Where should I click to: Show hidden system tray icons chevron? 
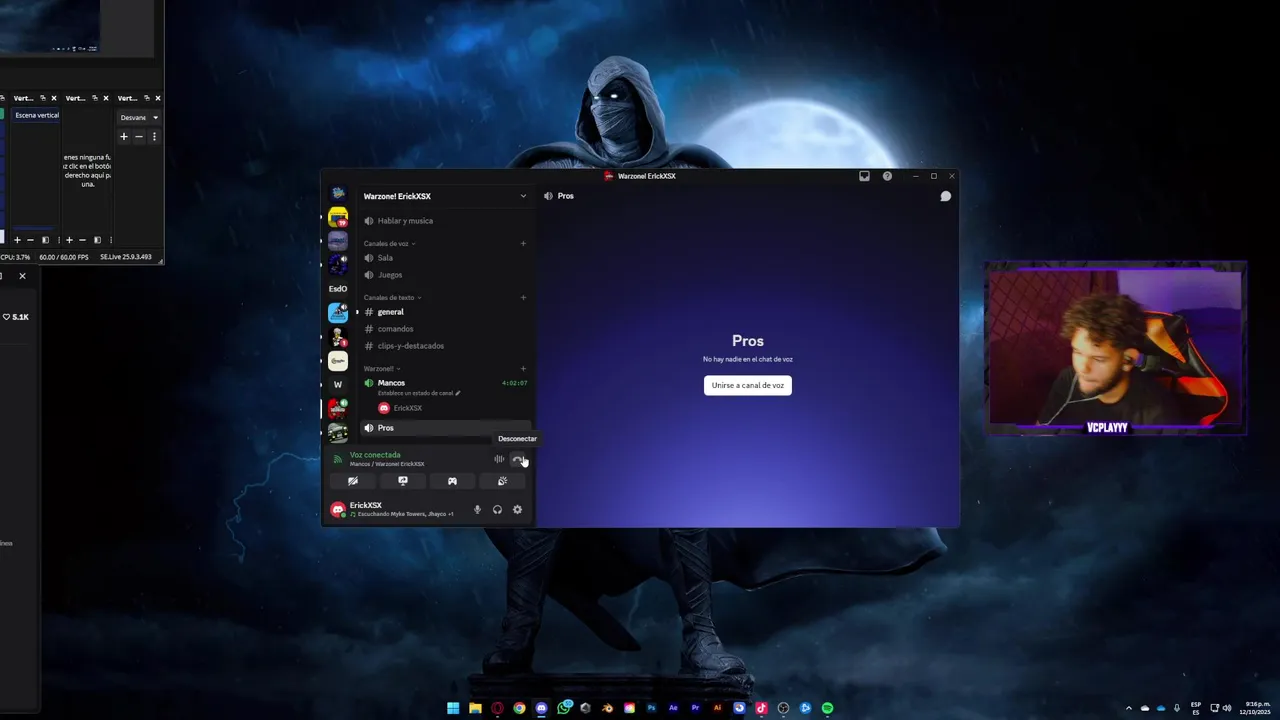point(1129,708)
